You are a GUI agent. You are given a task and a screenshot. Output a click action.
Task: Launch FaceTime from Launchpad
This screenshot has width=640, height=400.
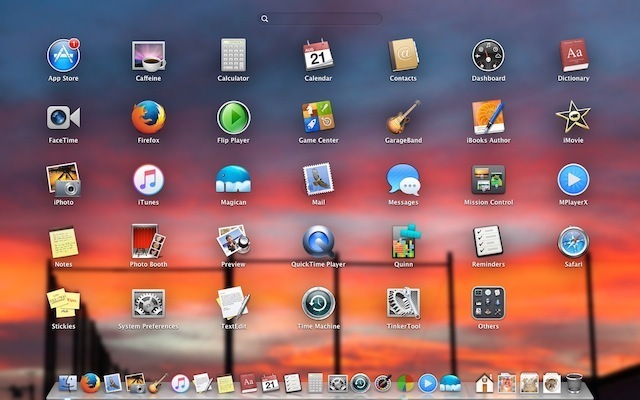63,118
